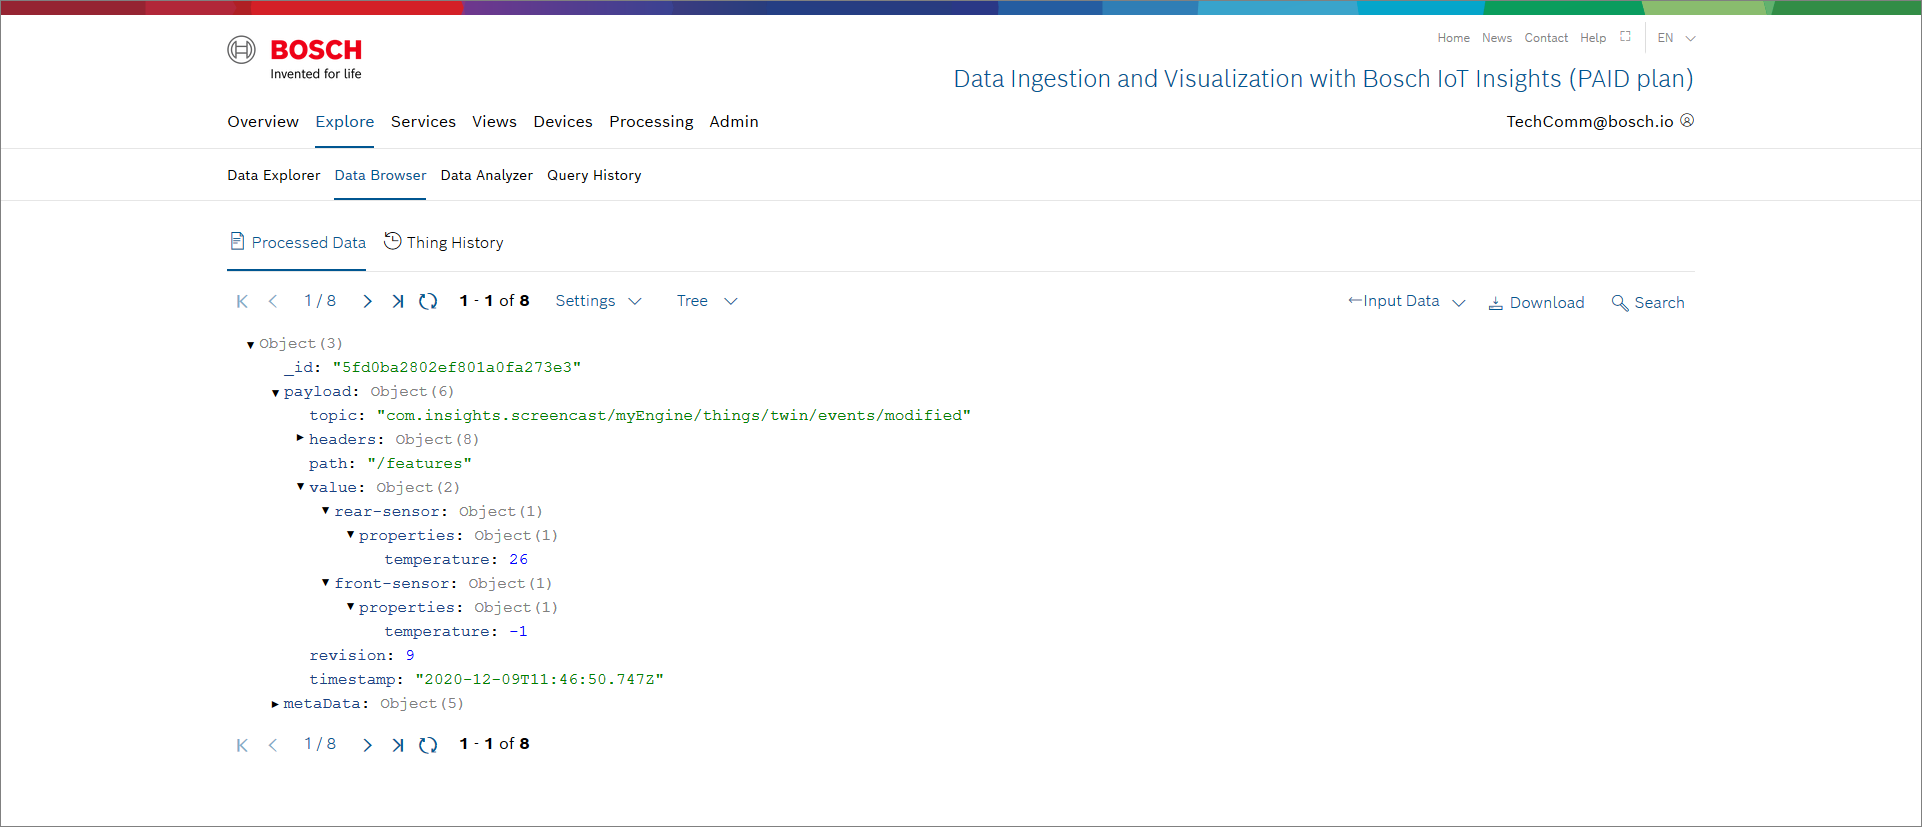This screenshot has width=1922, height=827.
Task: Open the Settings dropdown
Action: (597, 301)
